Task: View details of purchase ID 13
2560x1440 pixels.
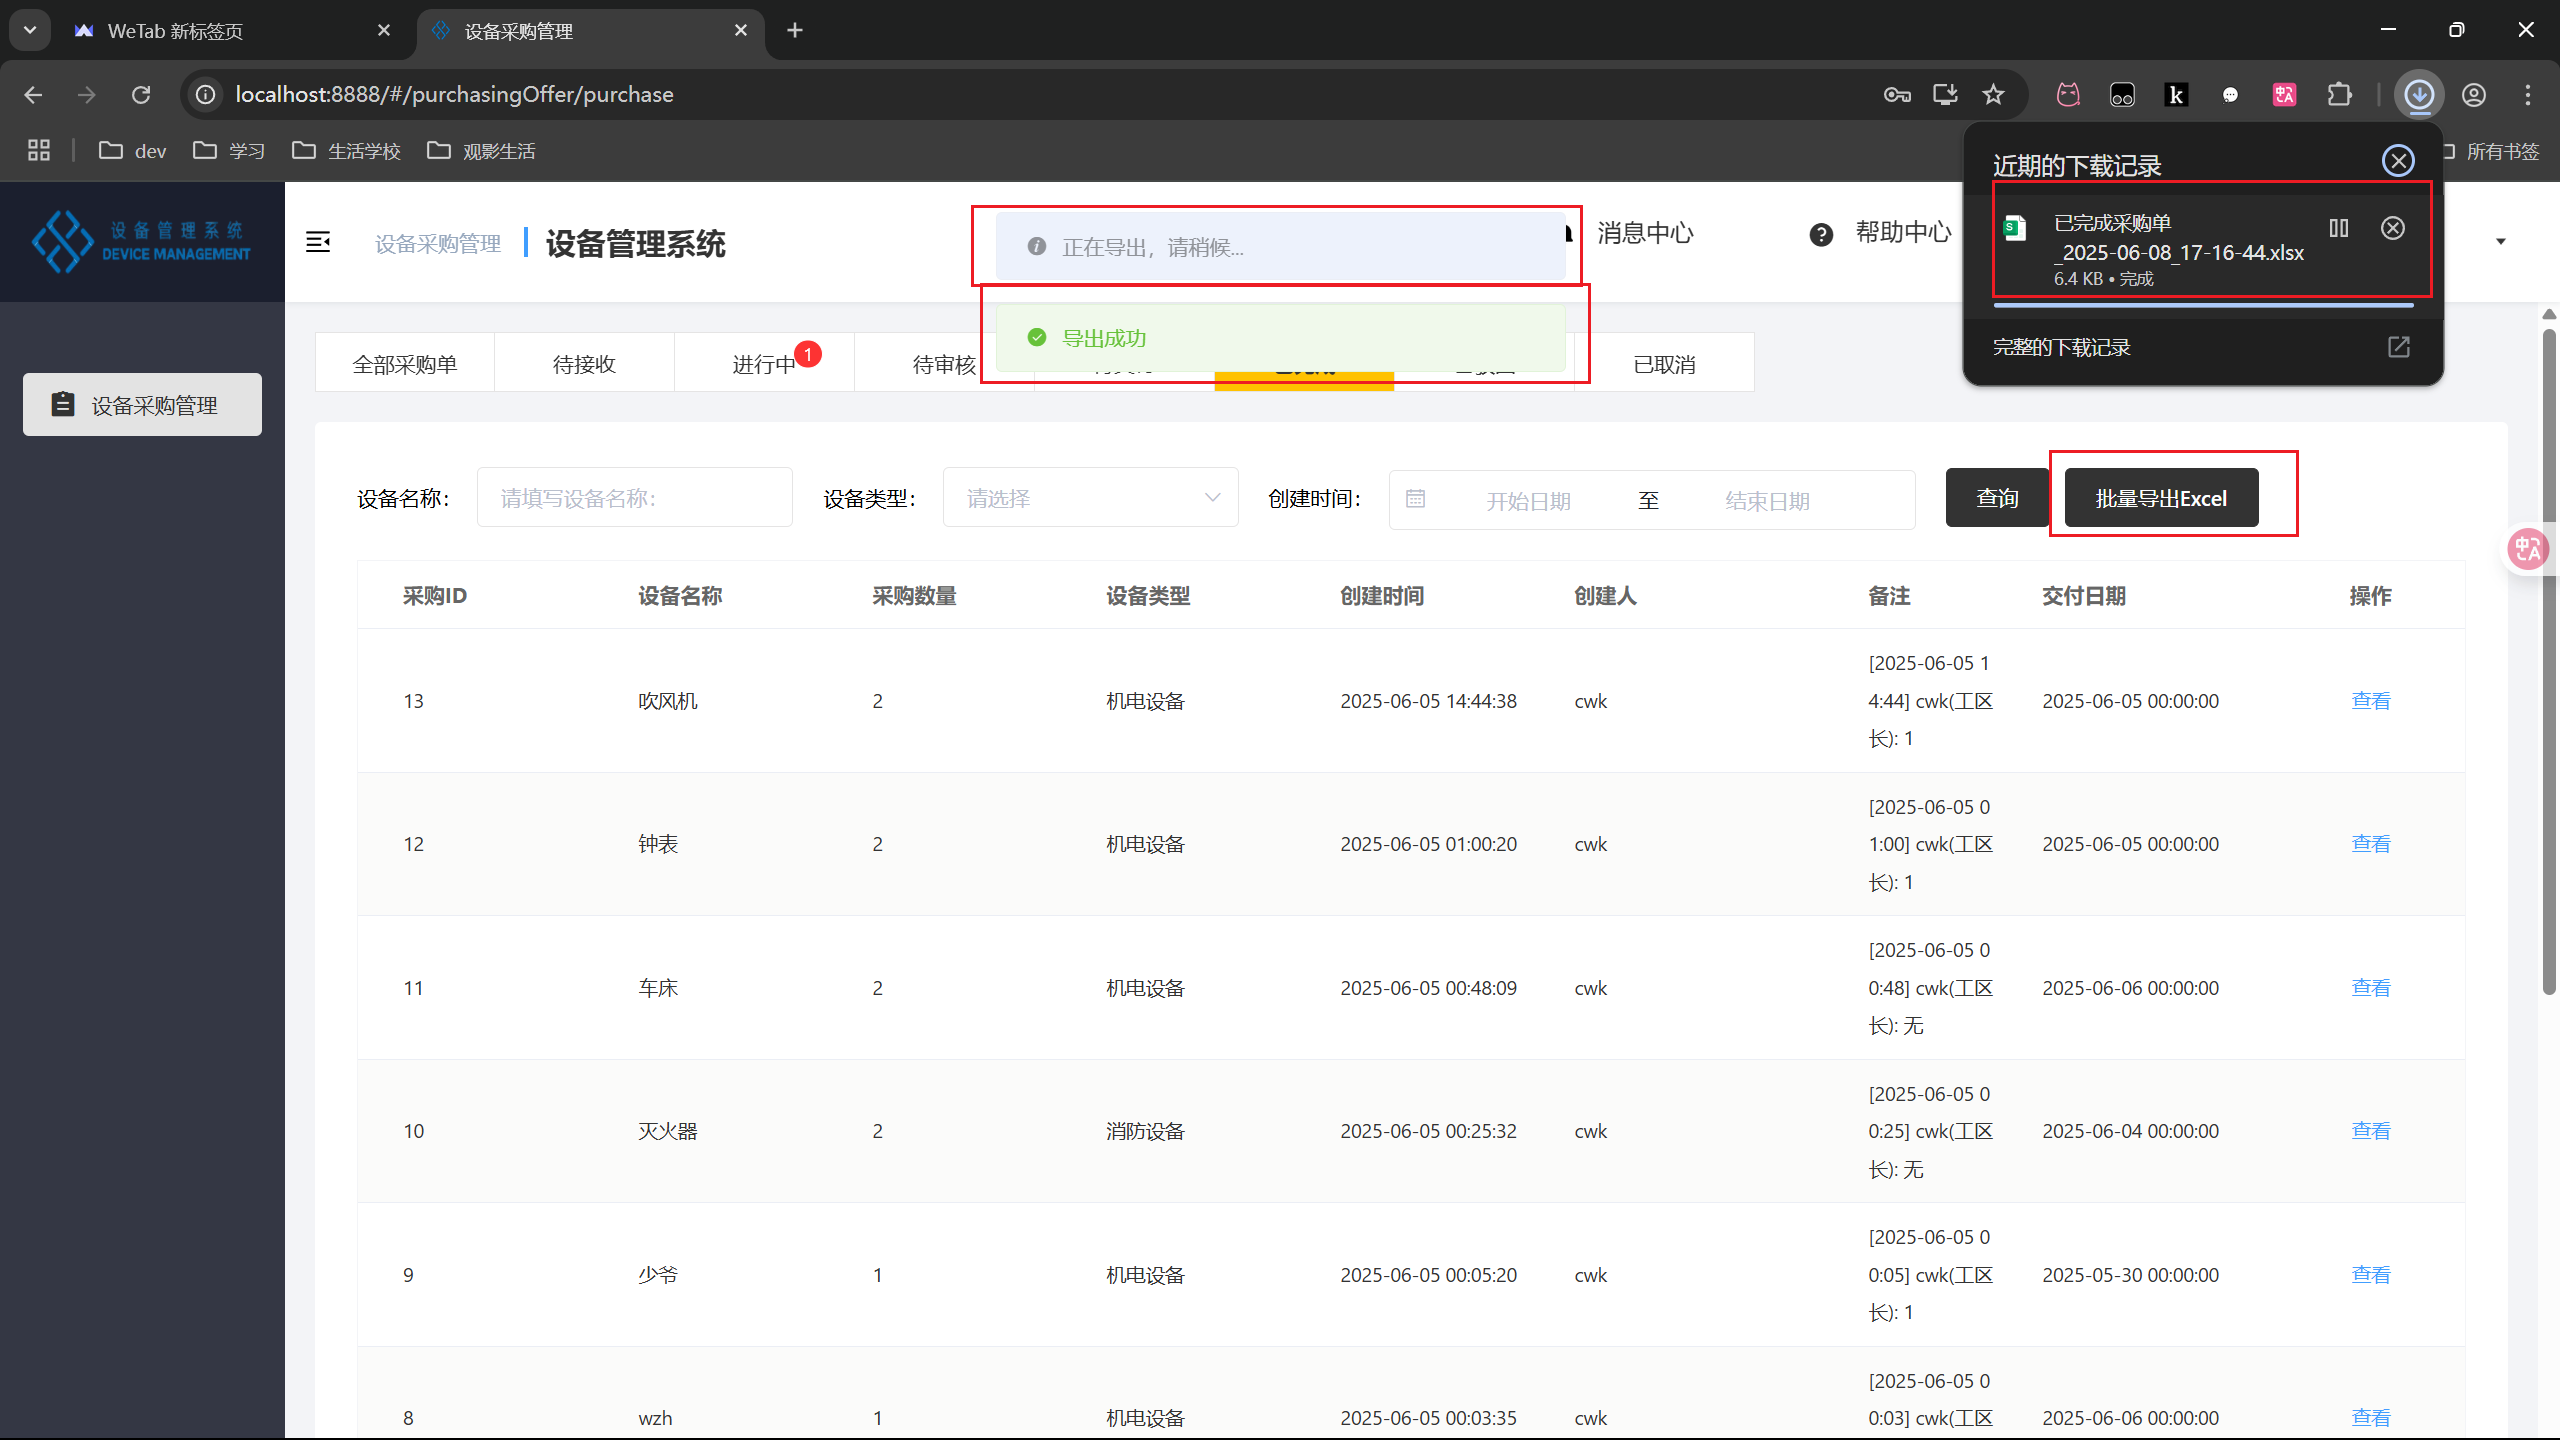Action: pos(2370,700)
